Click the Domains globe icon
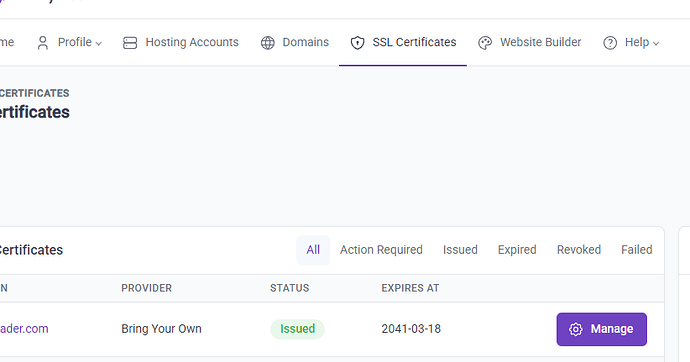Screen dimensions: 690x362 pyautogui.click(x=268, y=43)
